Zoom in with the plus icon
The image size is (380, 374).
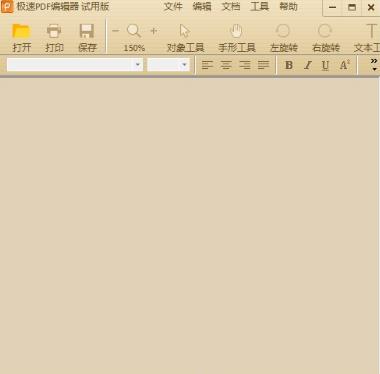(154, 31)
